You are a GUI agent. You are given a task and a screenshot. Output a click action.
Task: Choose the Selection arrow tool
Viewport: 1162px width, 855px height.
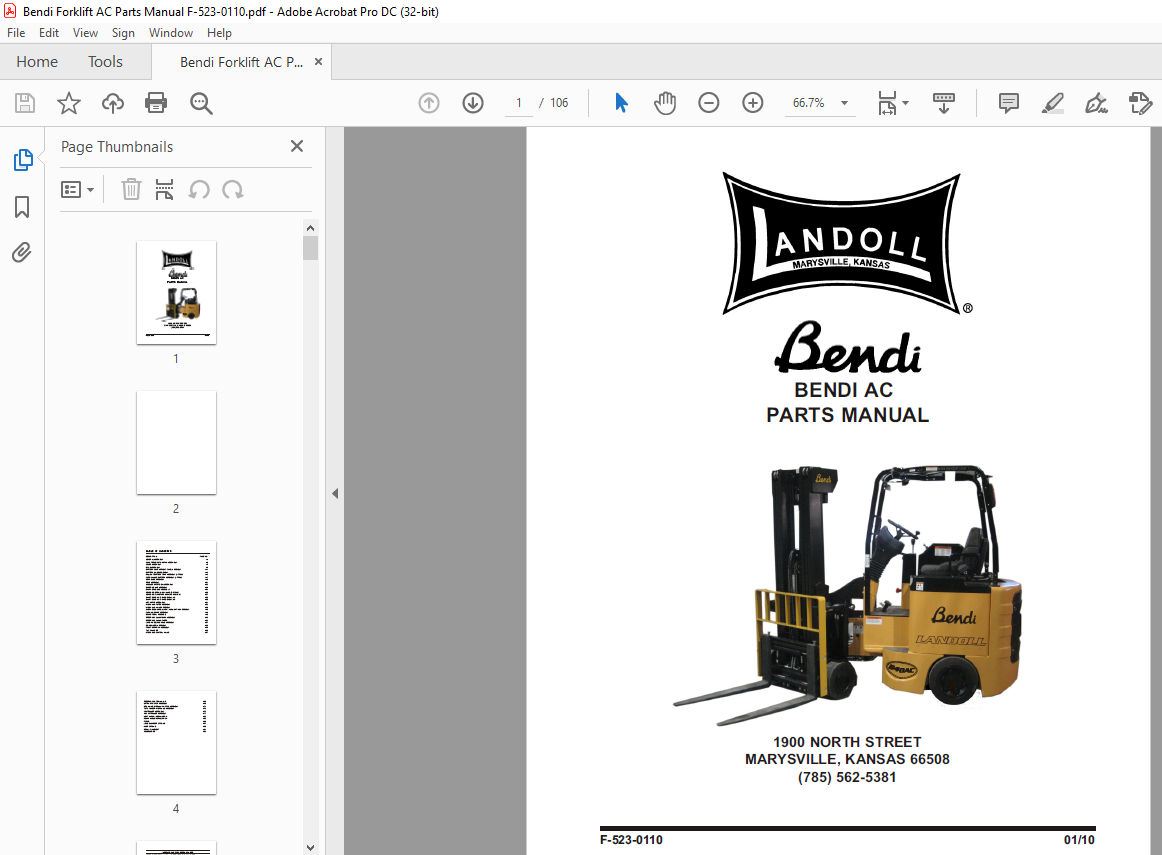point(621,103)
